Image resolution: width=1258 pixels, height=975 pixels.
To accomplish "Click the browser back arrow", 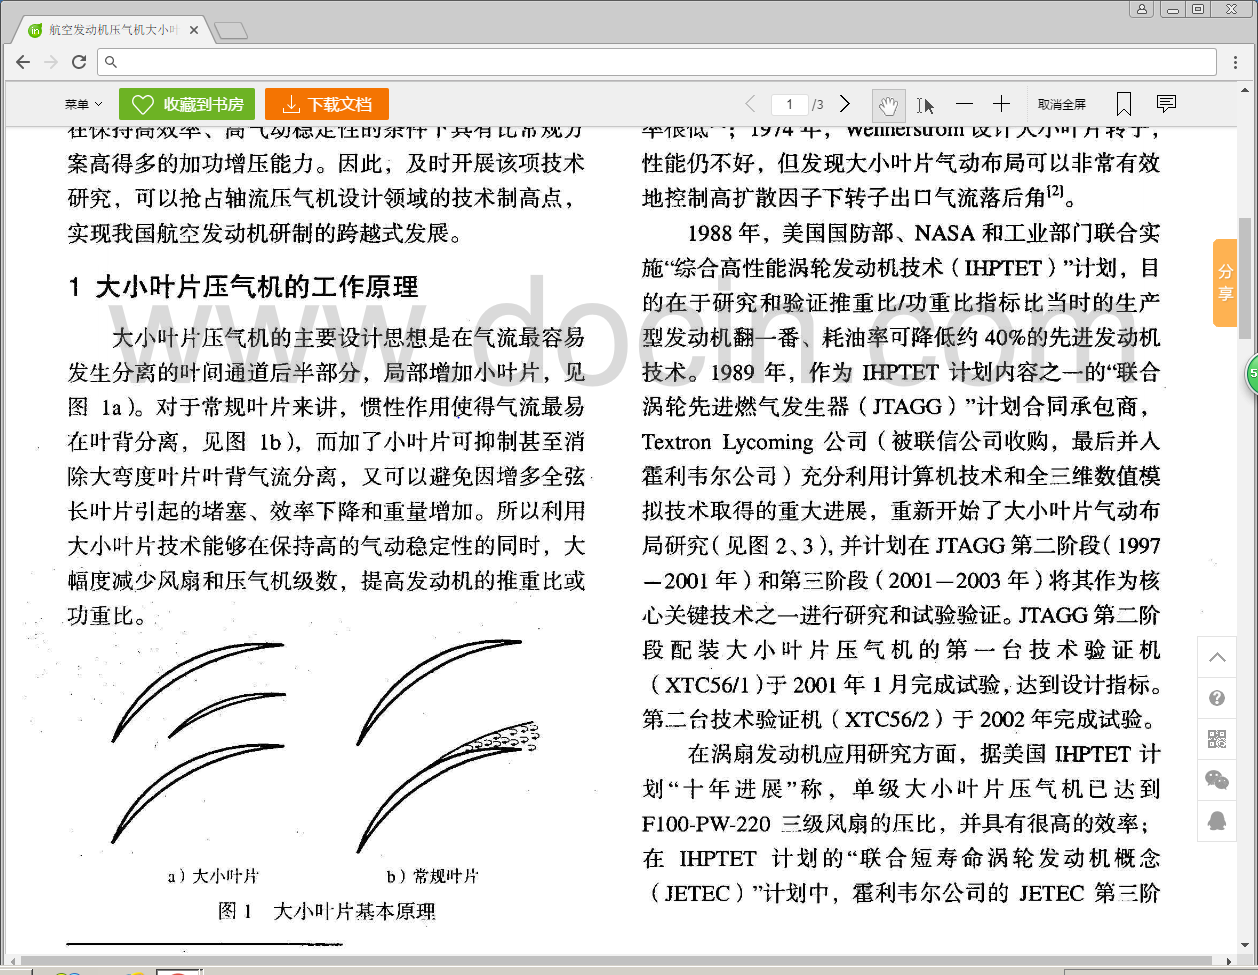I will coord(23,62).
